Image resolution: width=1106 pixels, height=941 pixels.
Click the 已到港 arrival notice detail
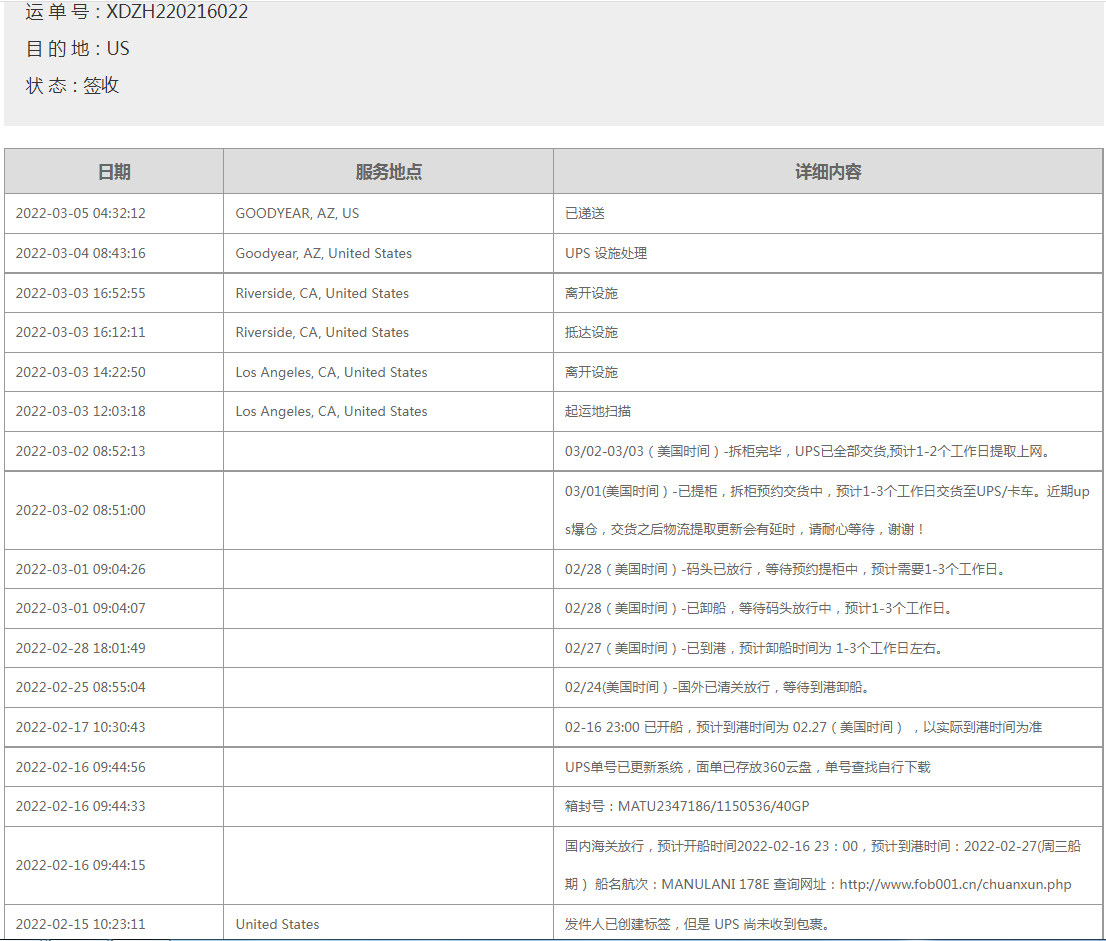tap(754, 648)
